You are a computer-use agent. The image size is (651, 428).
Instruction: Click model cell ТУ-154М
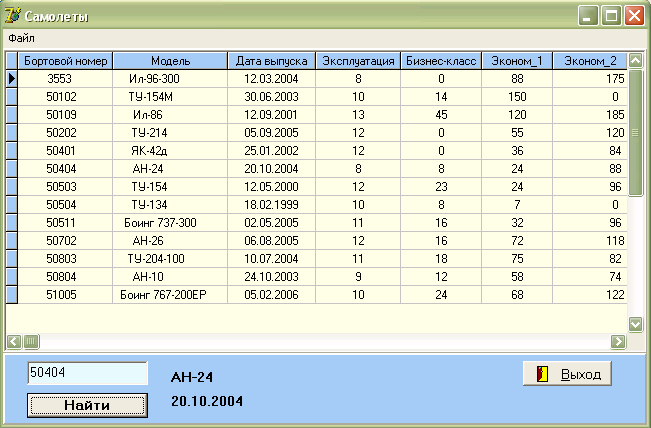click(170, 97)
